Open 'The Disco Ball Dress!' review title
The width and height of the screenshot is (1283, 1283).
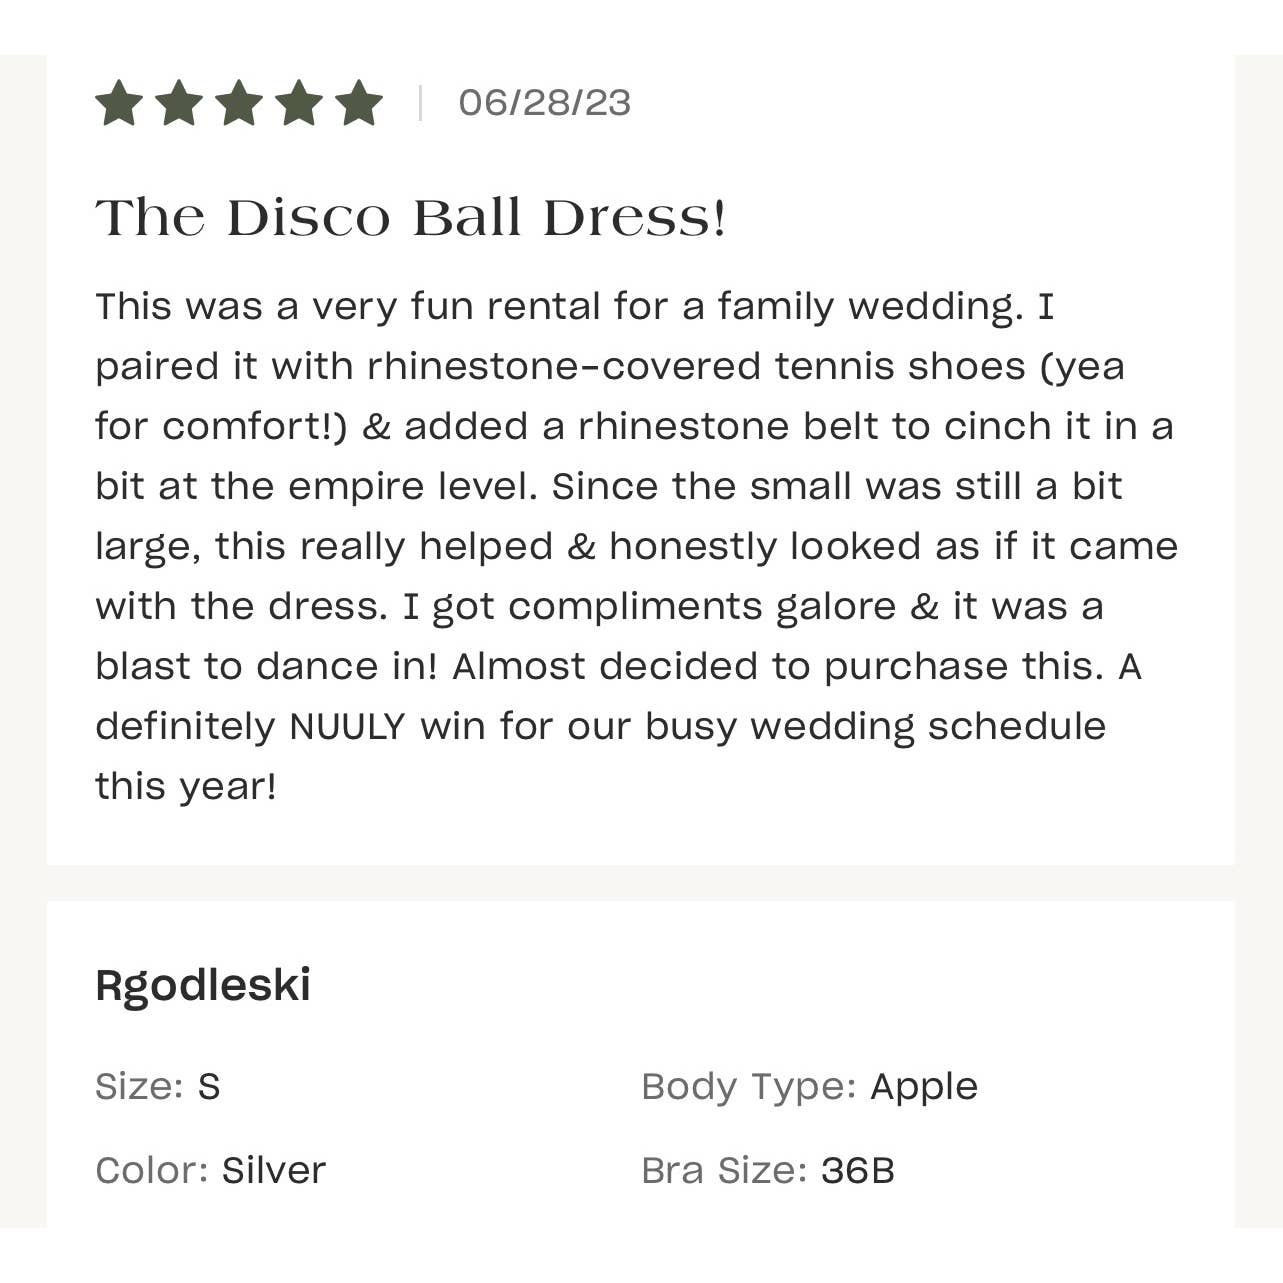click(410, 218)
